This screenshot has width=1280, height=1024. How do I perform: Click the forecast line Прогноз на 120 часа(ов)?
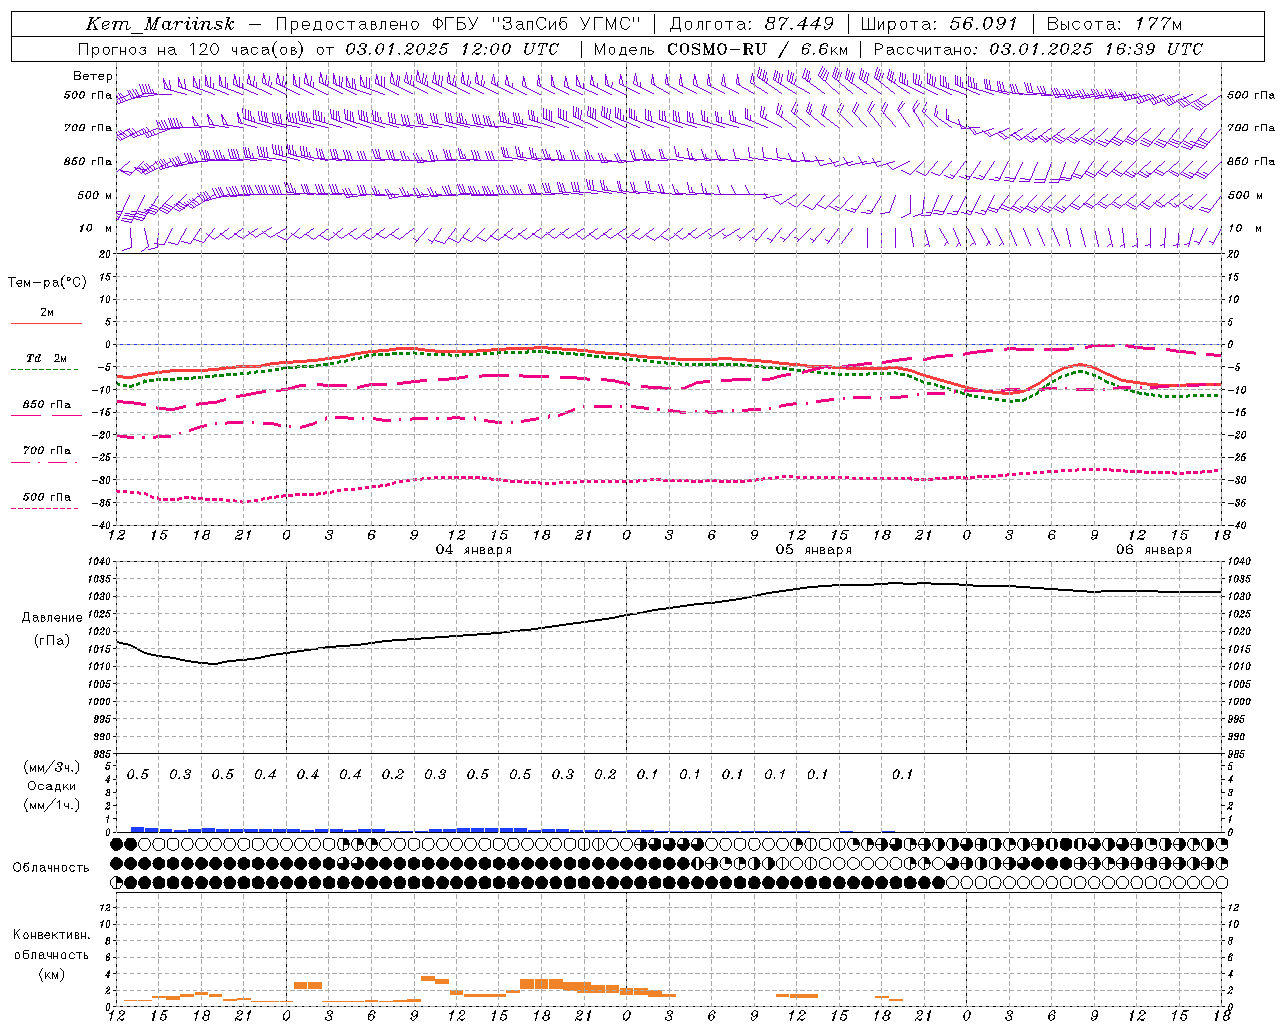click(192, 49)
